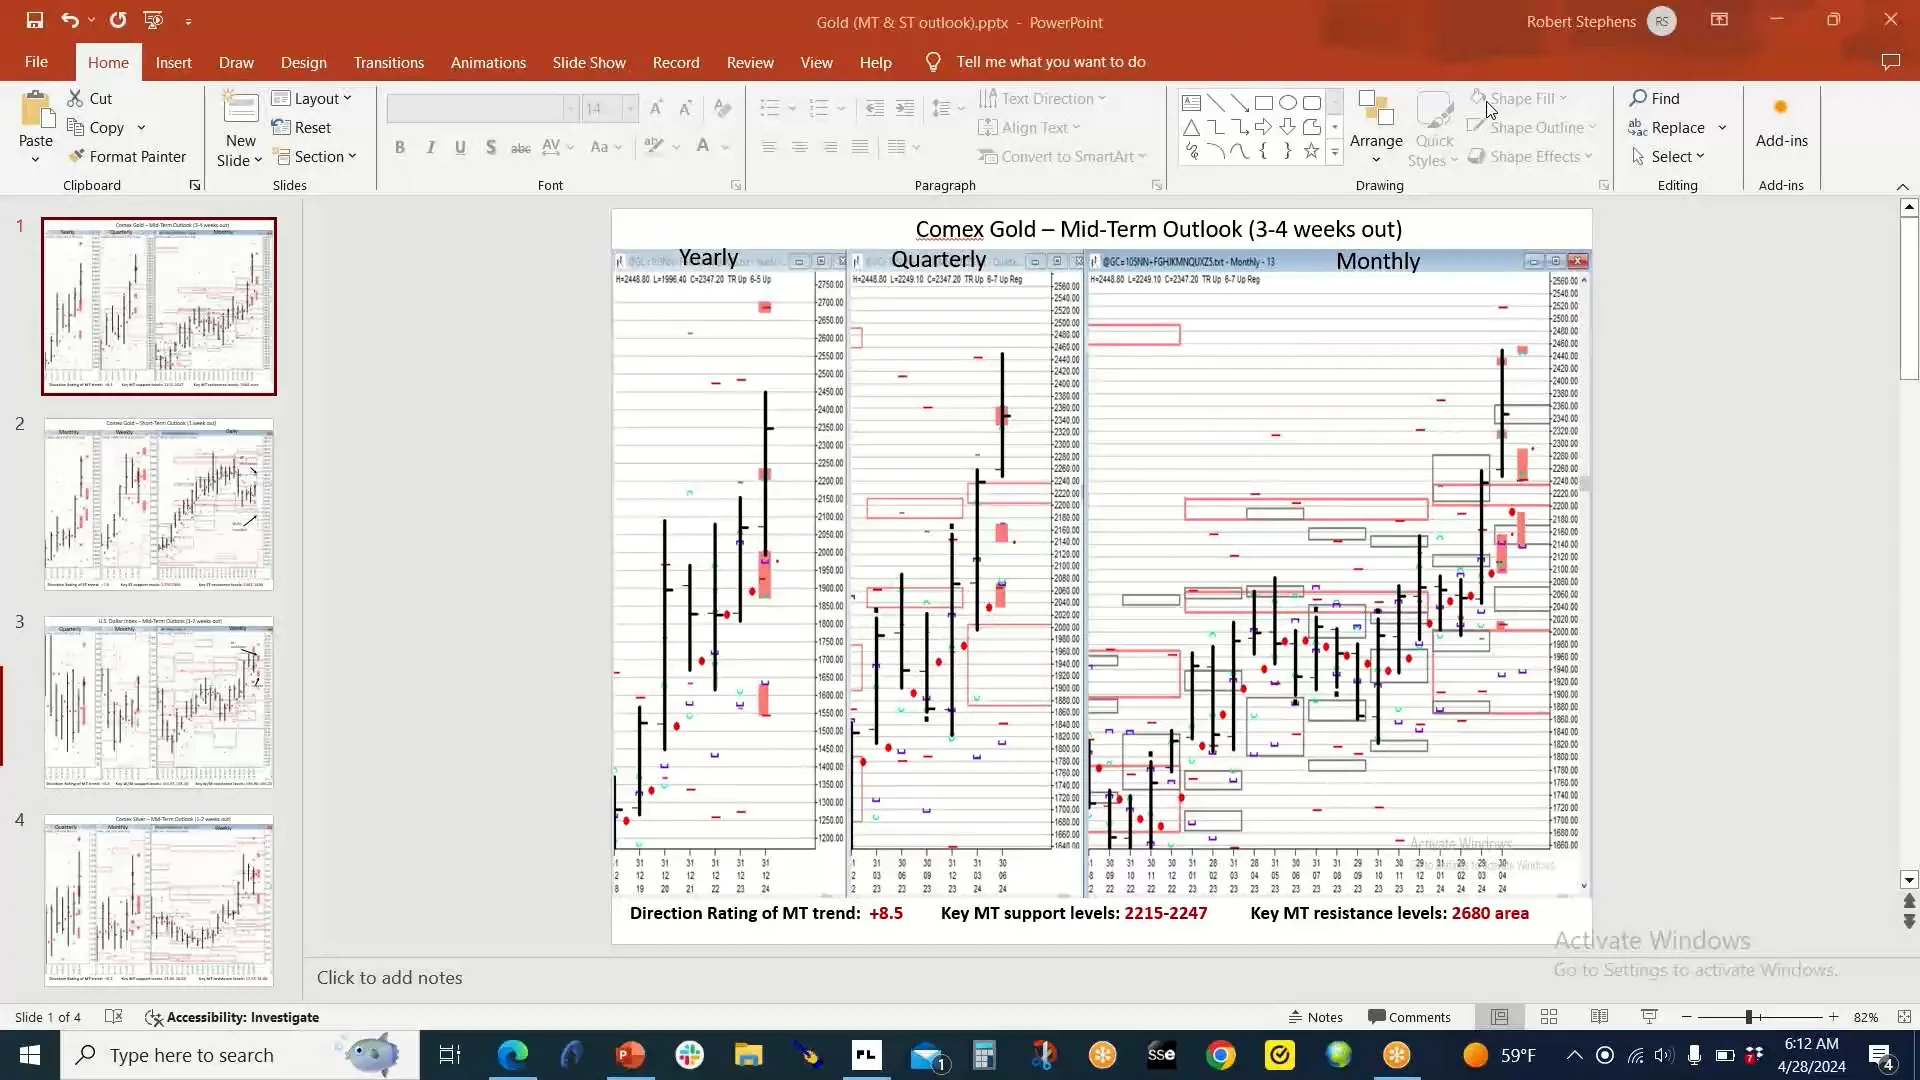Image resolution: width=1920 pixels, height=1080 pixels.
Task: Open Replace dropdown arrow
Action: pos(1722,128)
